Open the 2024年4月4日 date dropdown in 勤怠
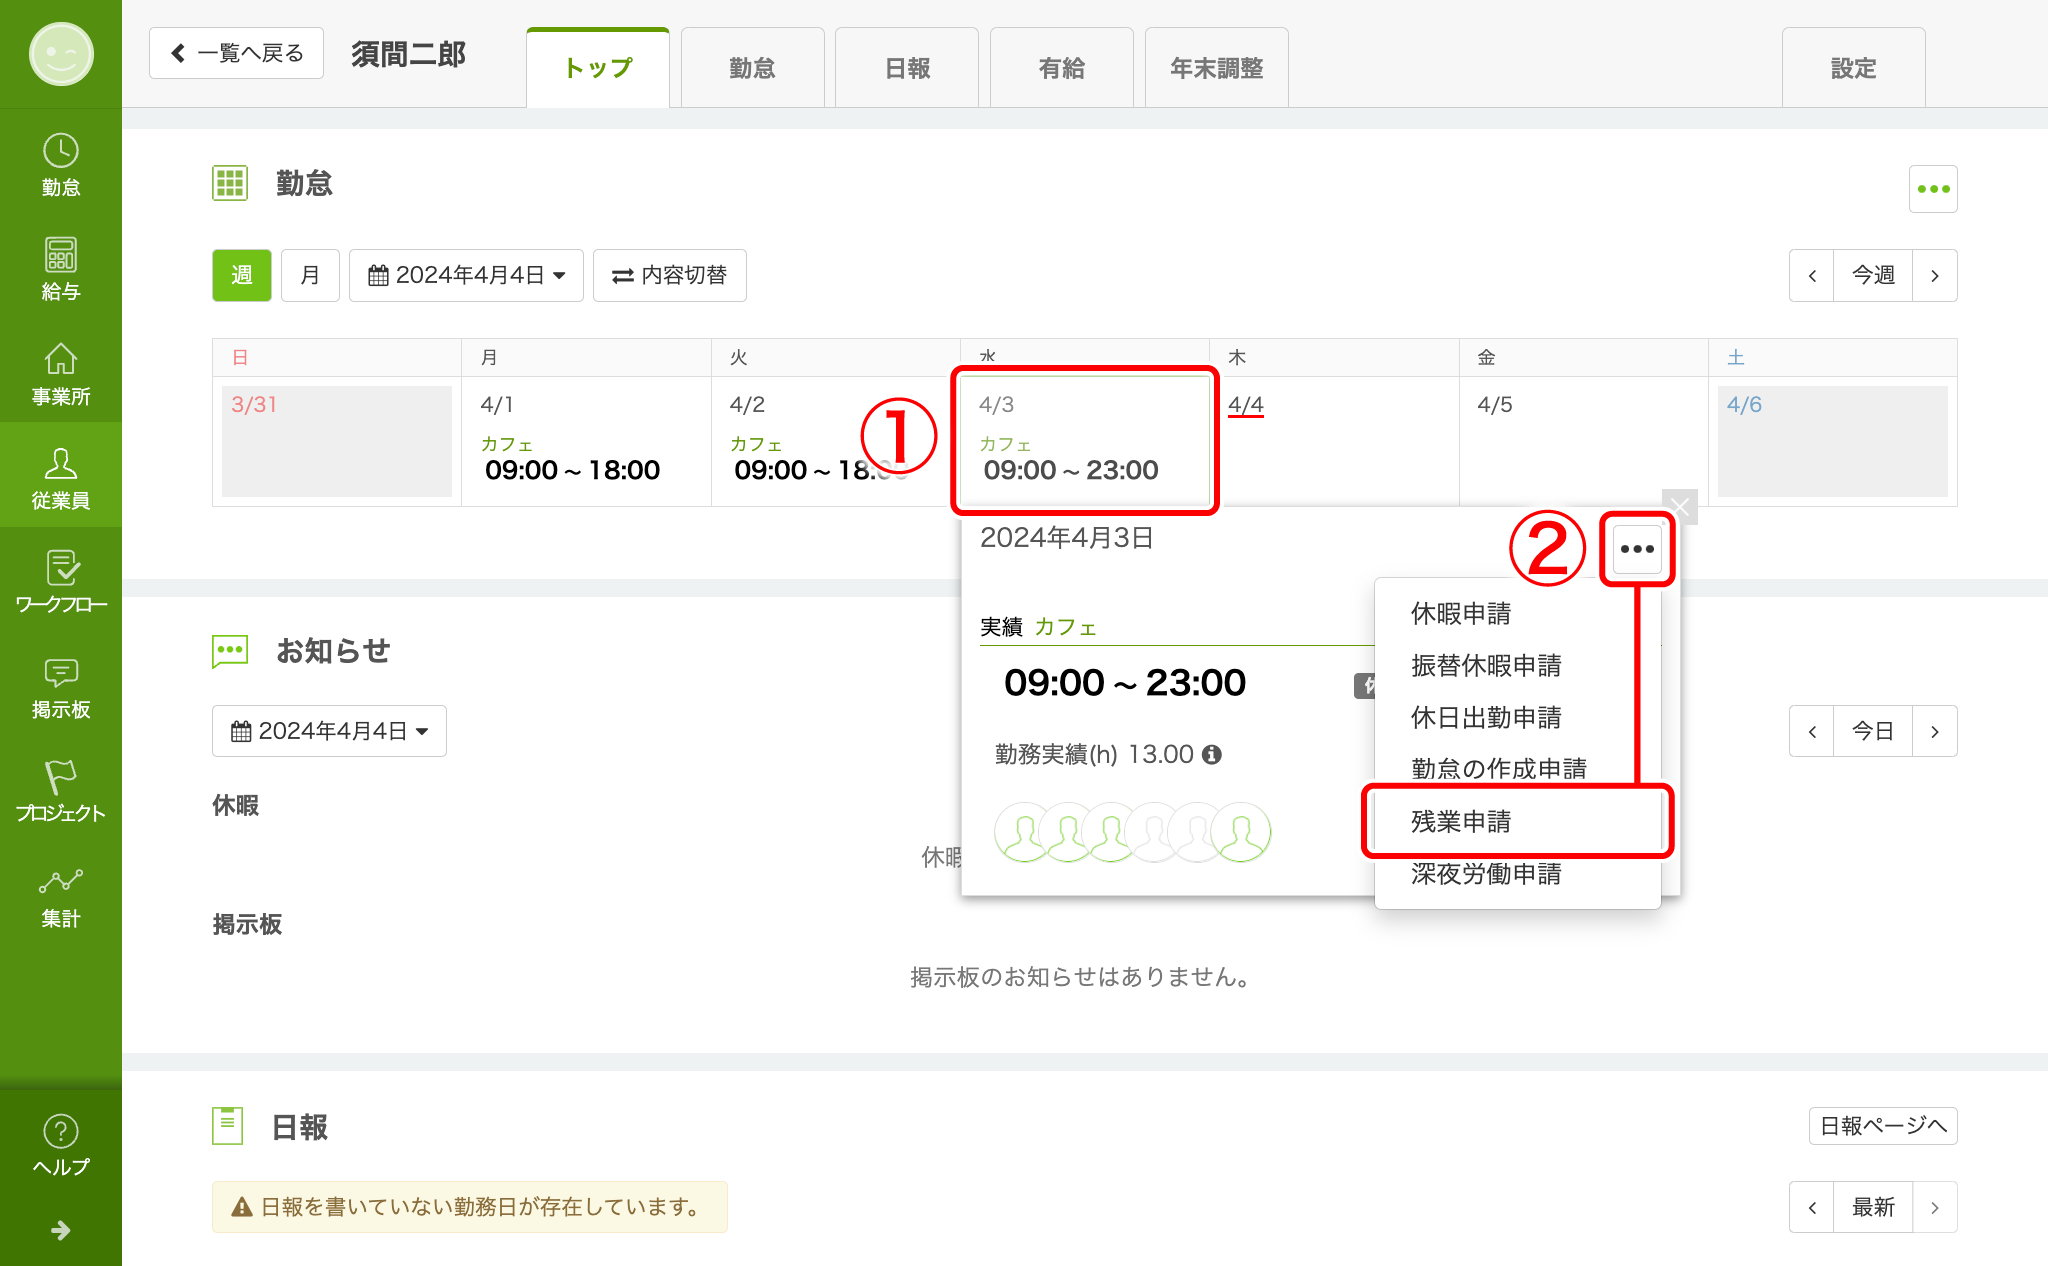Image resolution: width=2048 pixels, height=1266 pixels. (x=466, y=275)
